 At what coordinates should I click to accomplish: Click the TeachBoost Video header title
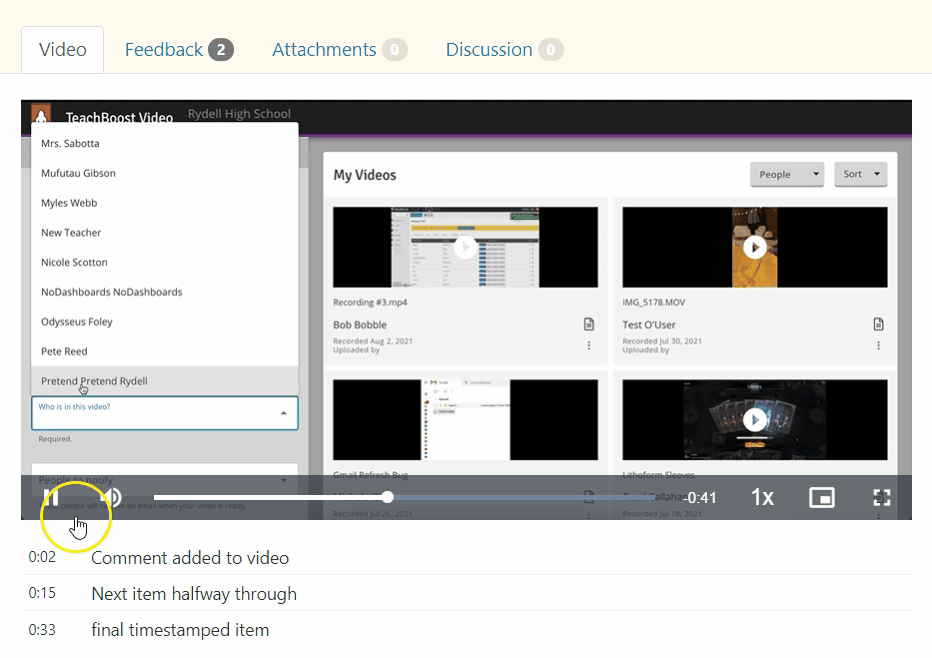click(119, 118)
